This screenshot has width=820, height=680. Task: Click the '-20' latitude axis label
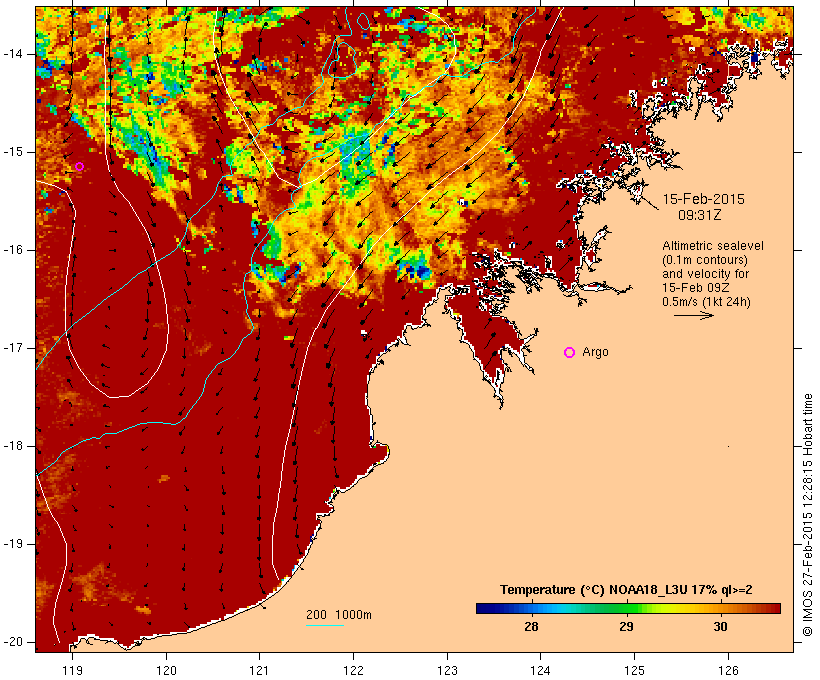tap(13, 642)
